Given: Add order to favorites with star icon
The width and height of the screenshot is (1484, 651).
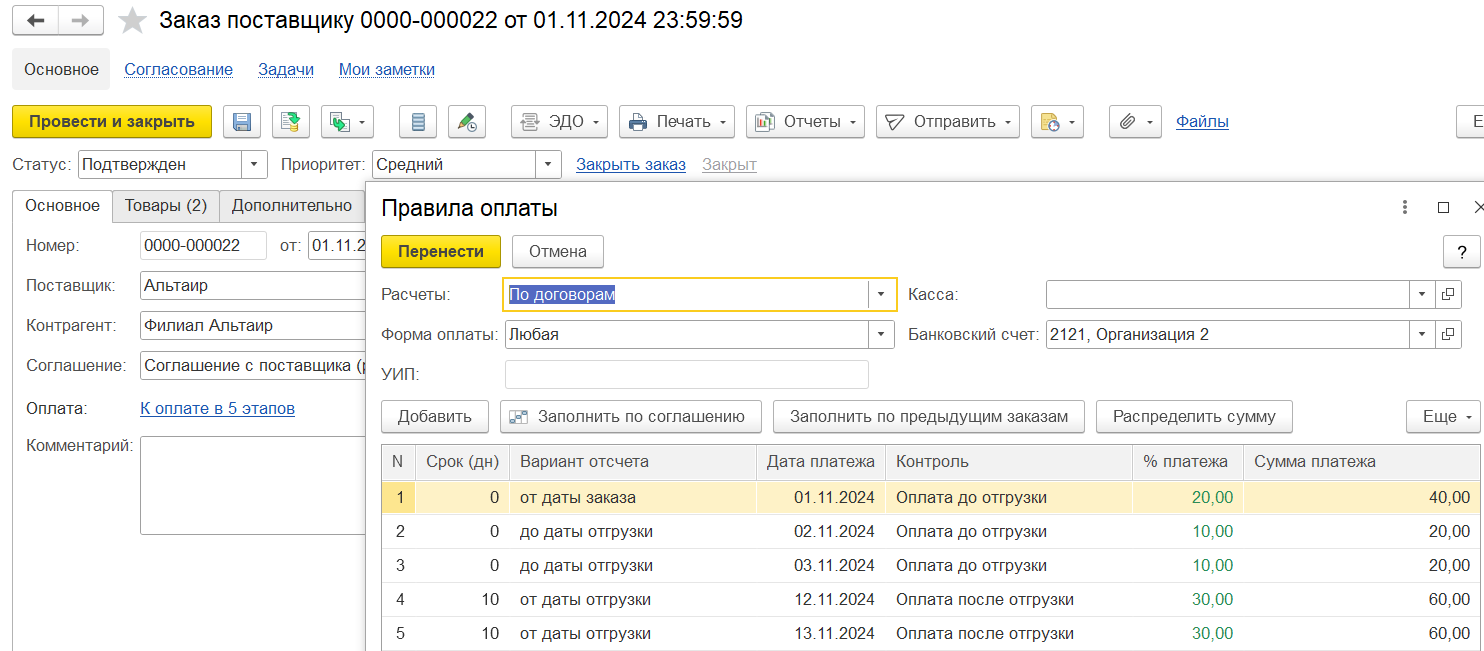Looking at the screenshot, I should [x=133, y=20].
